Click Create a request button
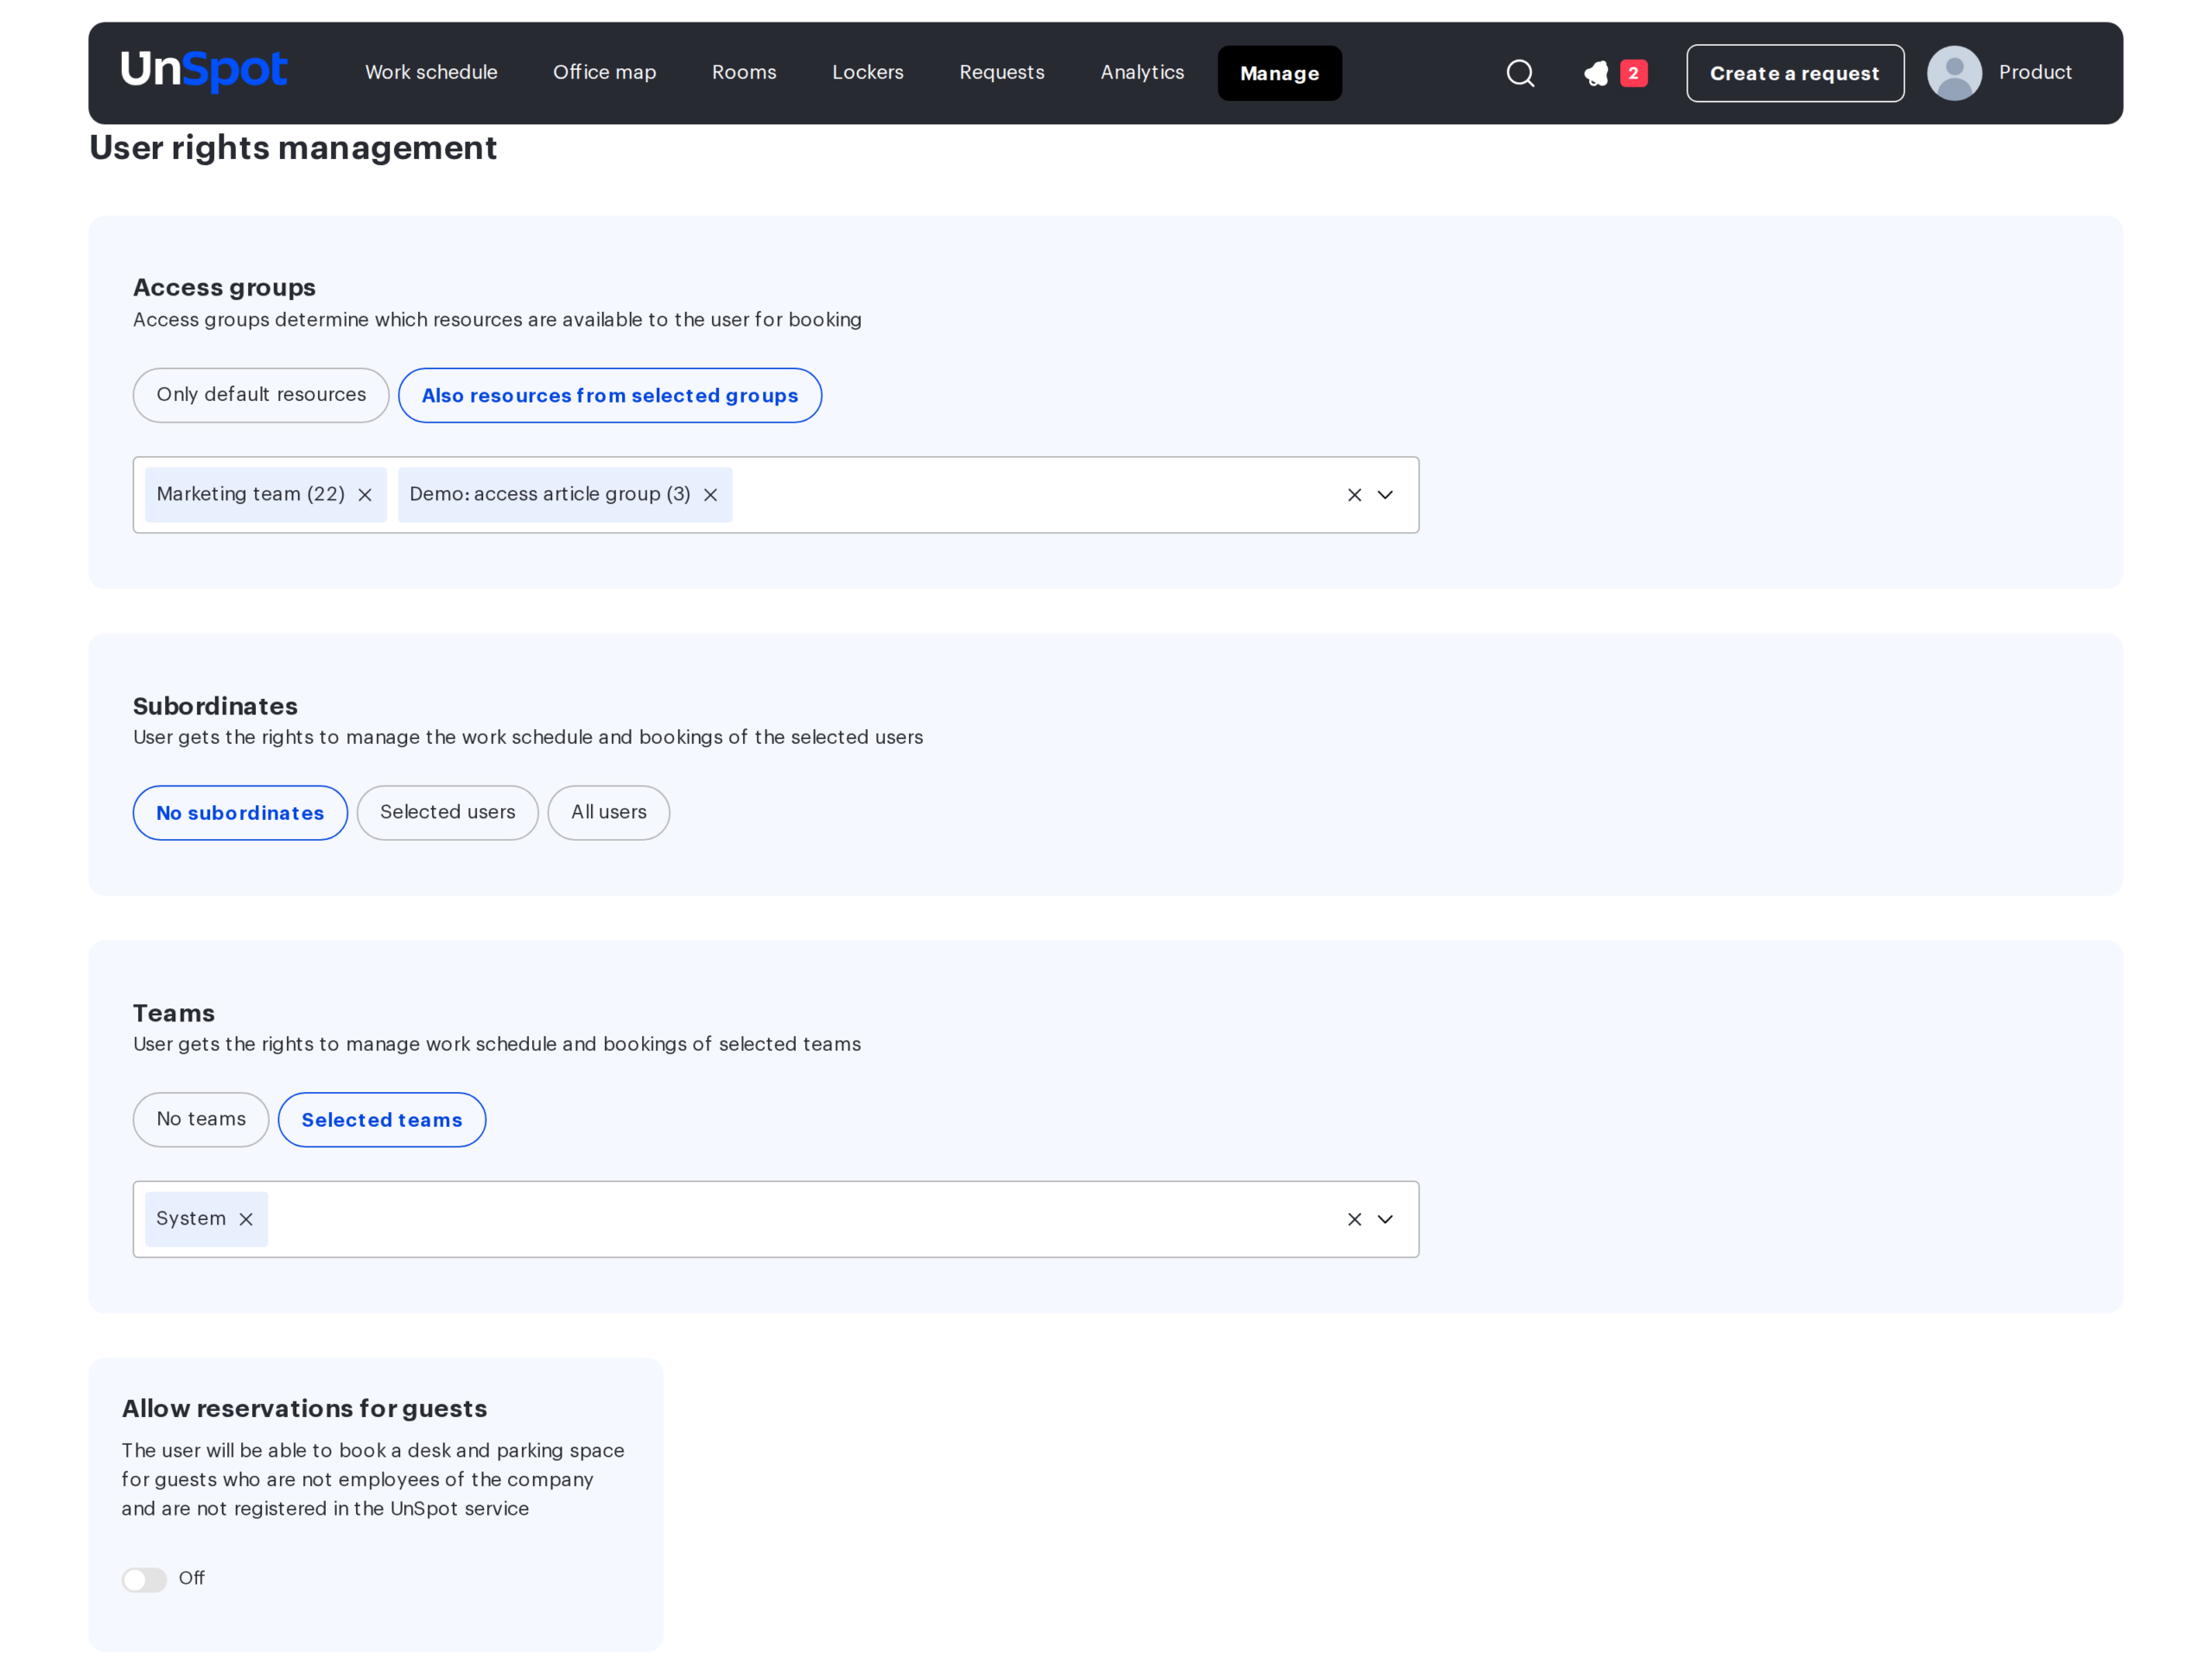 (1795, 73)
